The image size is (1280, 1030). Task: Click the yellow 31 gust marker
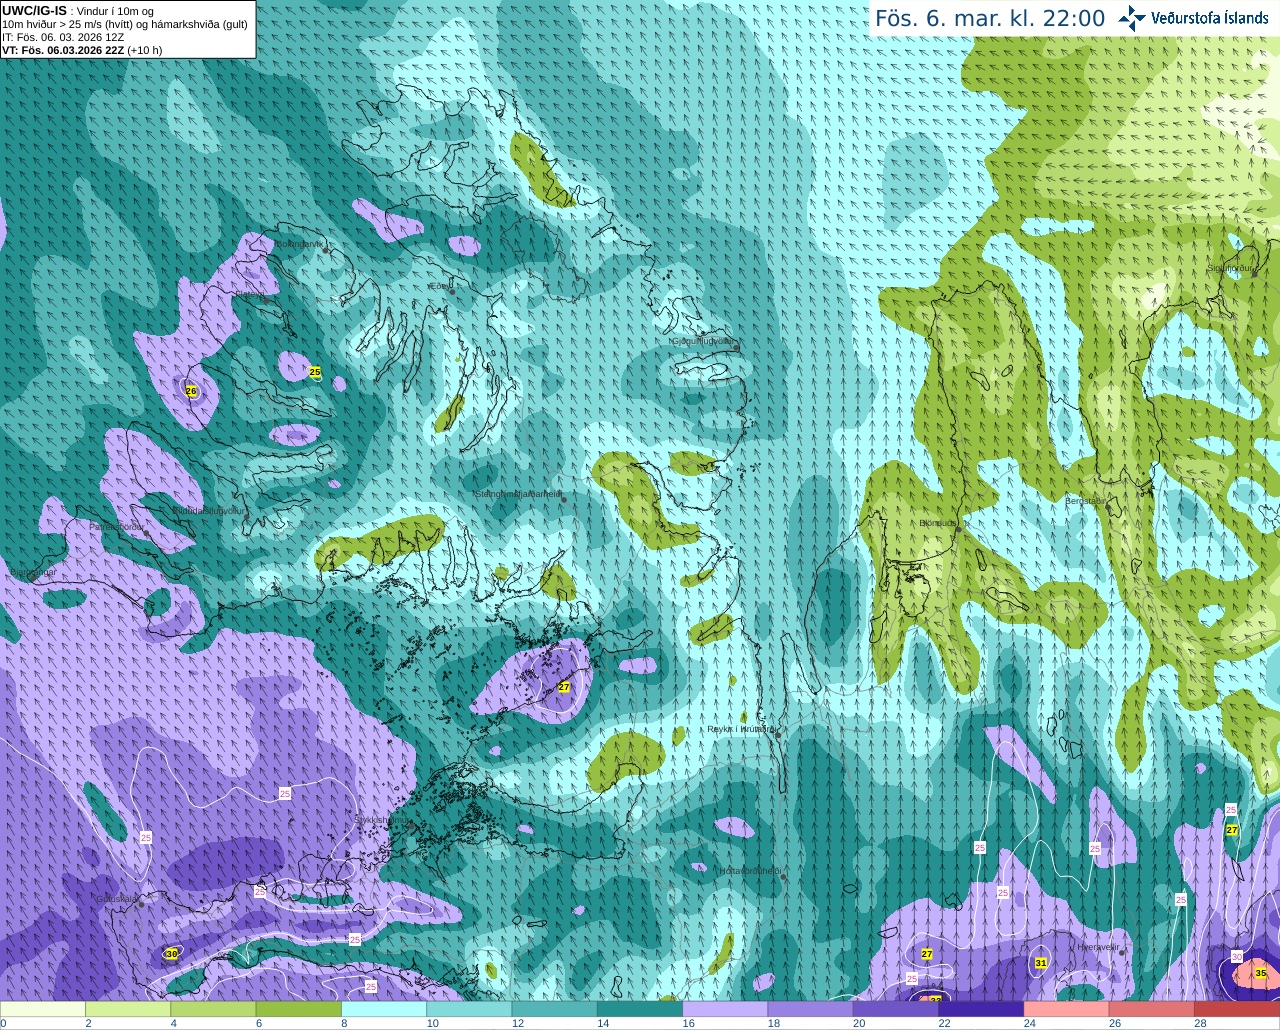coord(1041,963)
